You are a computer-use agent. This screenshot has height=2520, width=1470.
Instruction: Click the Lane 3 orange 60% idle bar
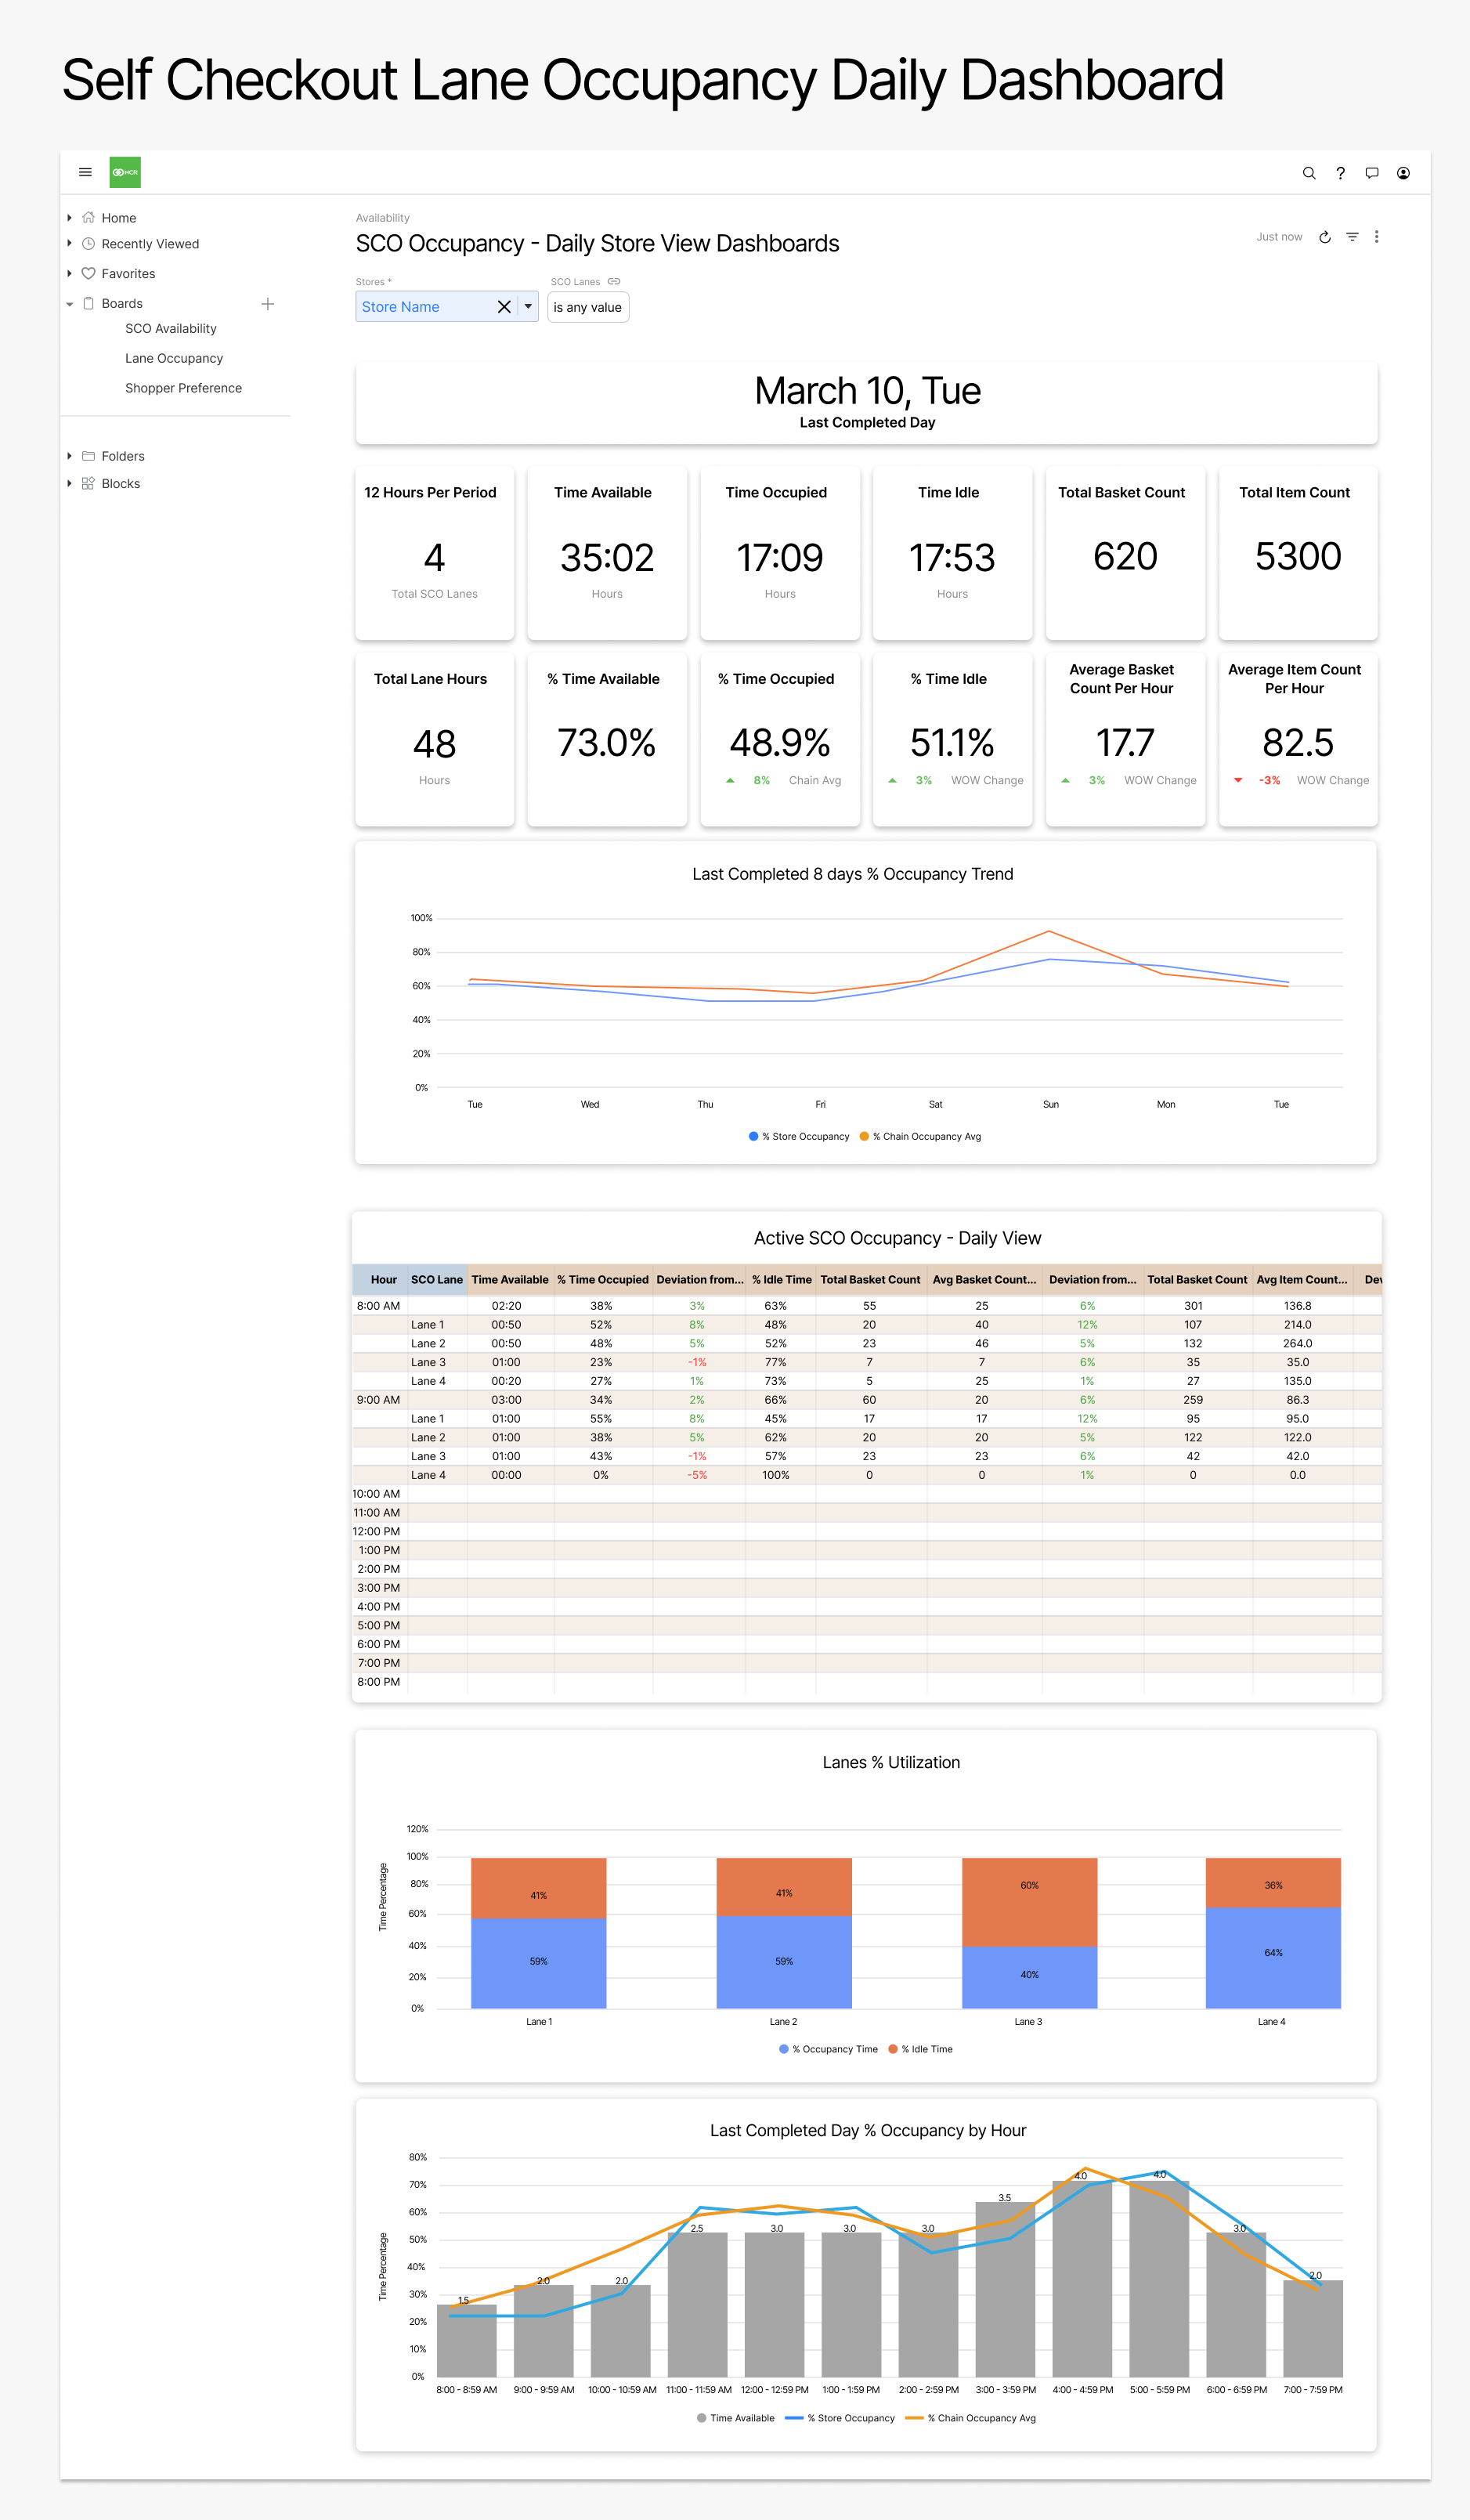coord(1029,1902)
